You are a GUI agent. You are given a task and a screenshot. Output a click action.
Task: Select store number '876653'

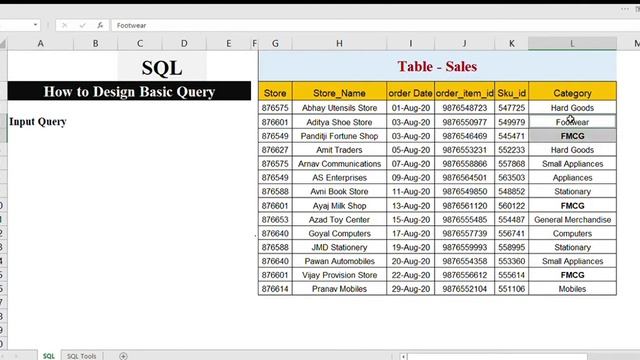click(x=275, y=220)
